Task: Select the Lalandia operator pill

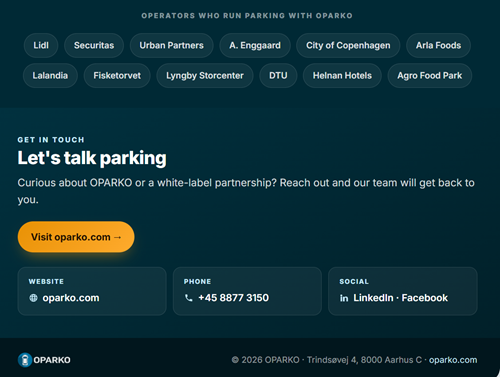Action: [x=50, y=76]
